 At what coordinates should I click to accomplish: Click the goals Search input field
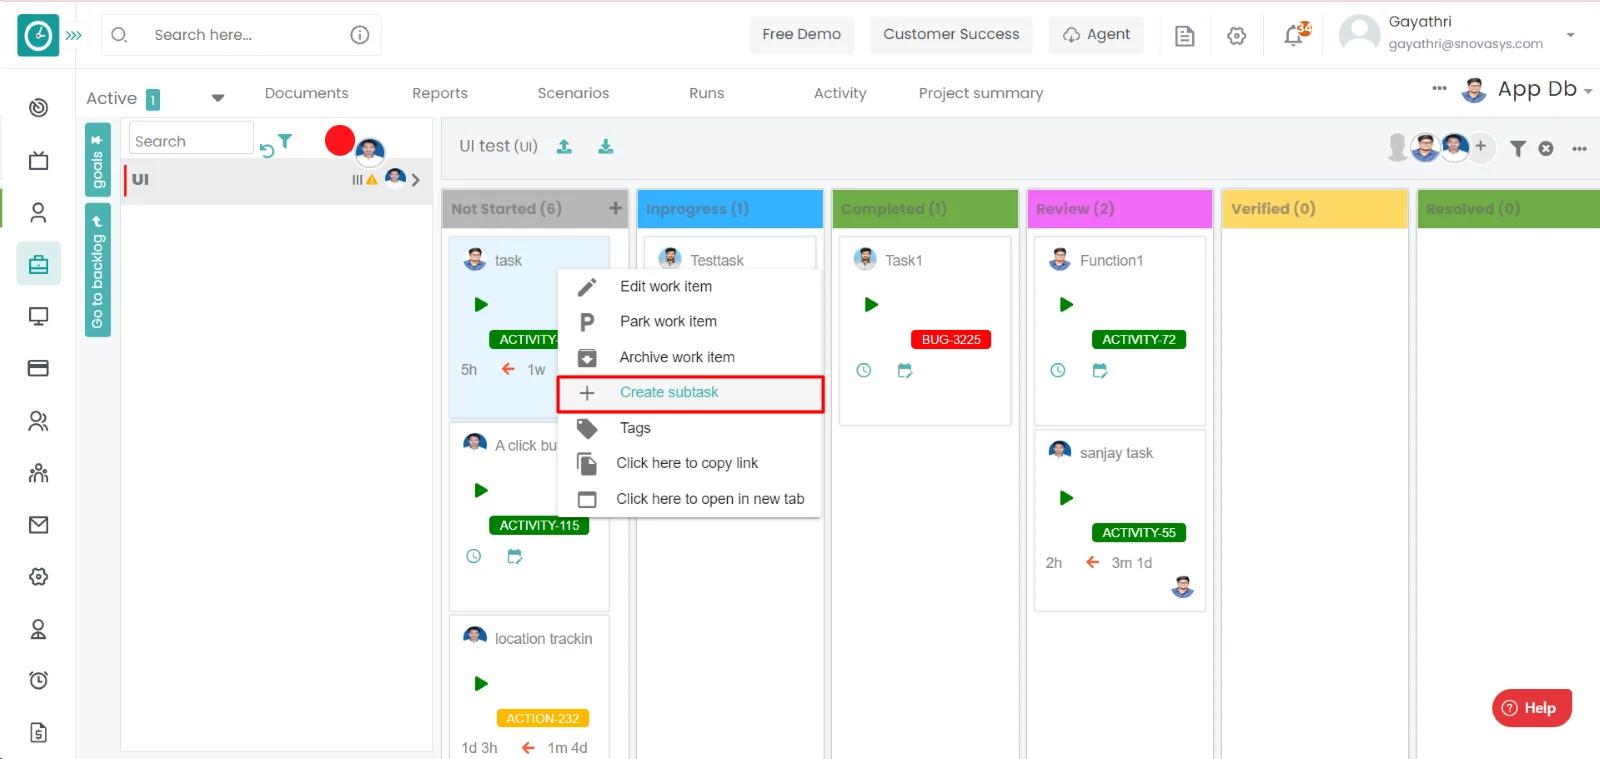(190, 141)
